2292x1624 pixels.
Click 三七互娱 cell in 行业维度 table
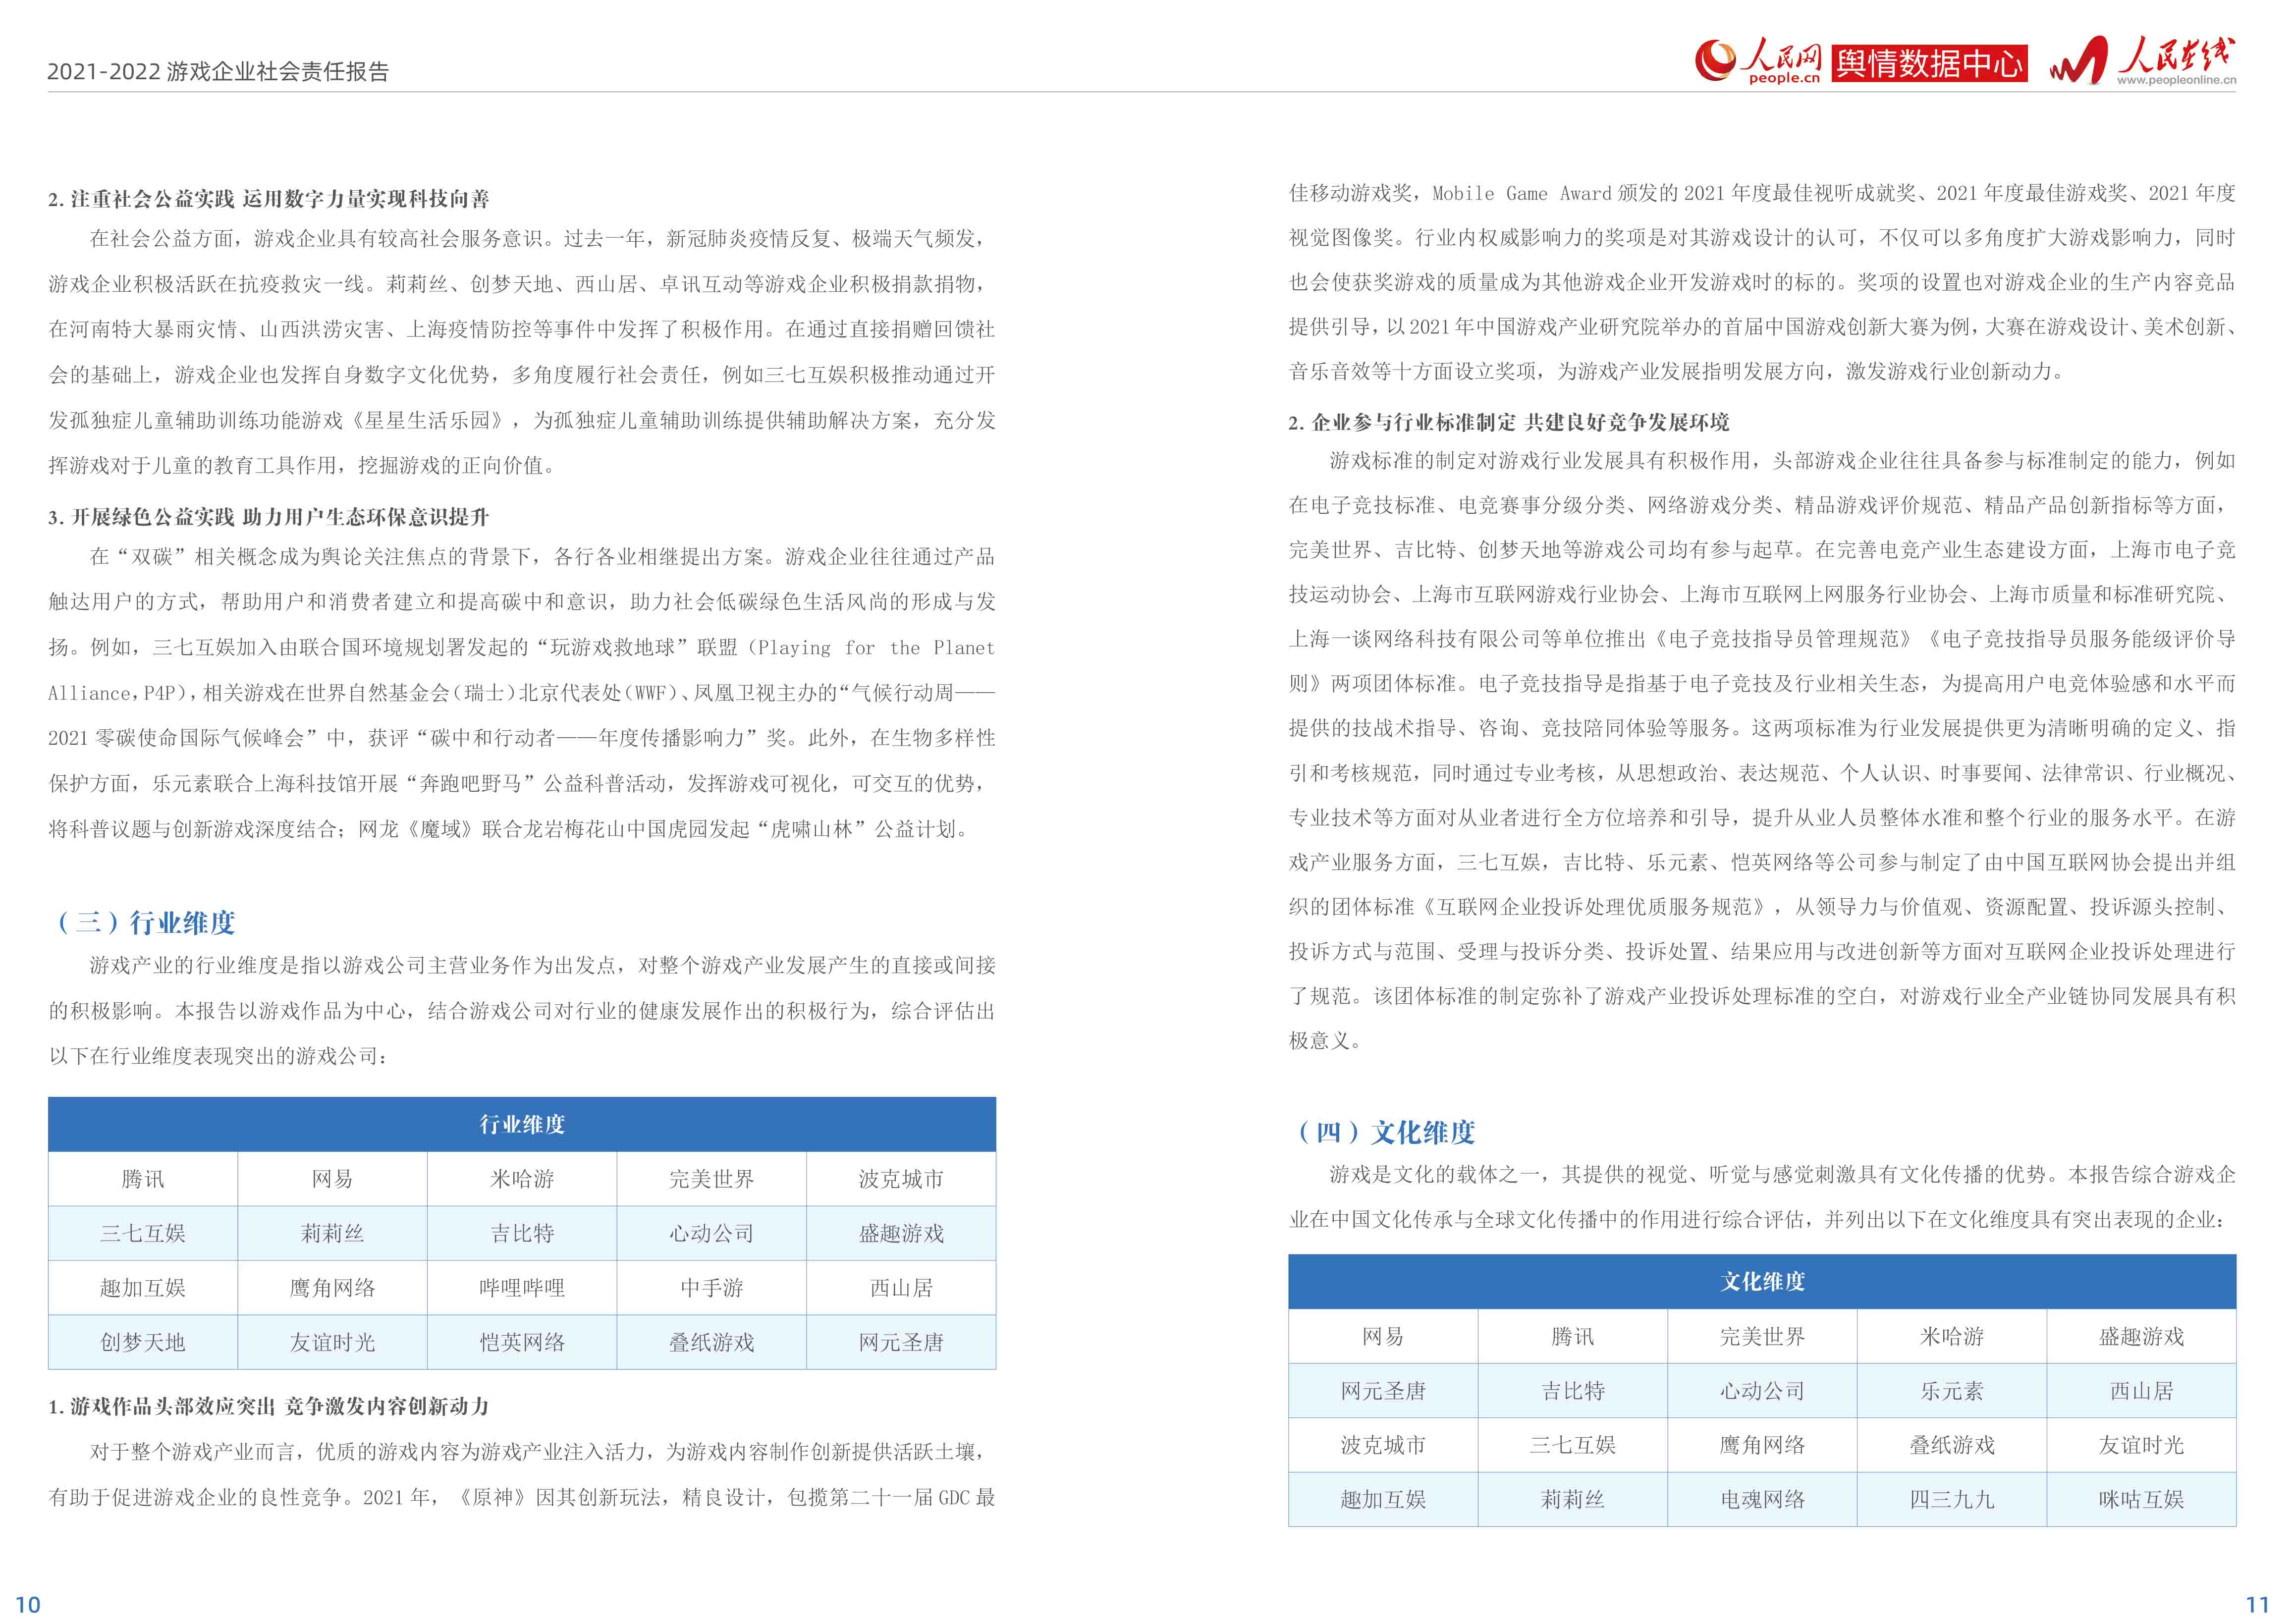143,1233
